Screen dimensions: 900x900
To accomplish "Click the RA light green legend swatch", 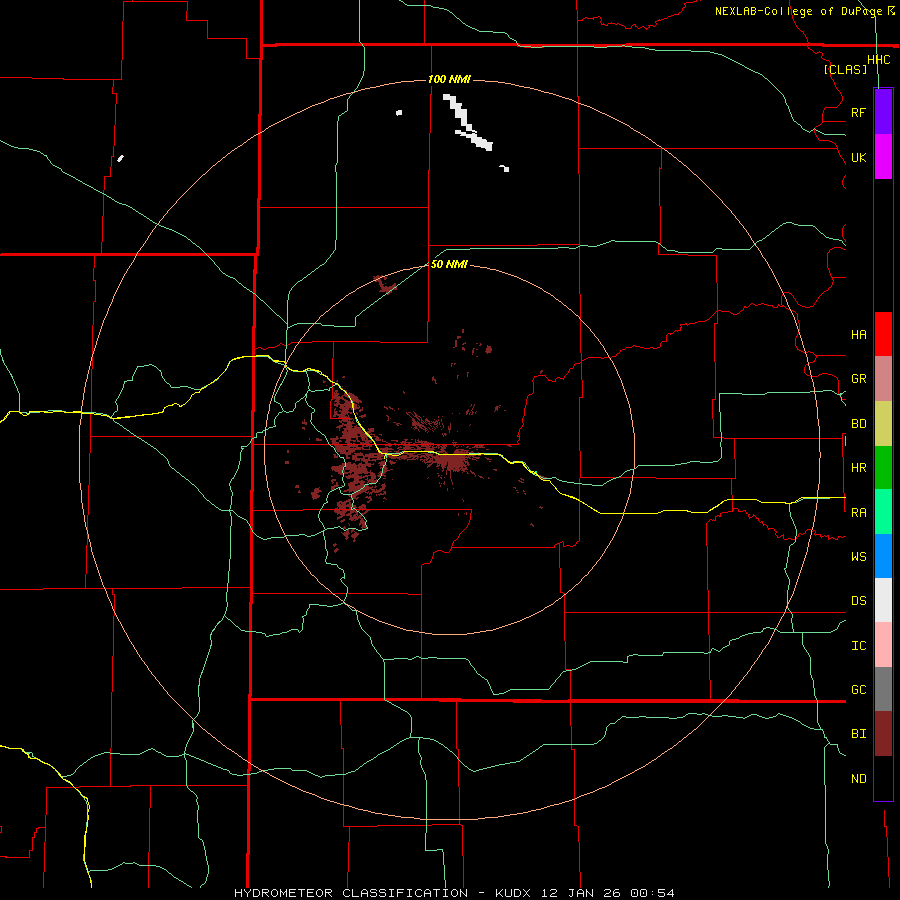I will pos(883,512).
